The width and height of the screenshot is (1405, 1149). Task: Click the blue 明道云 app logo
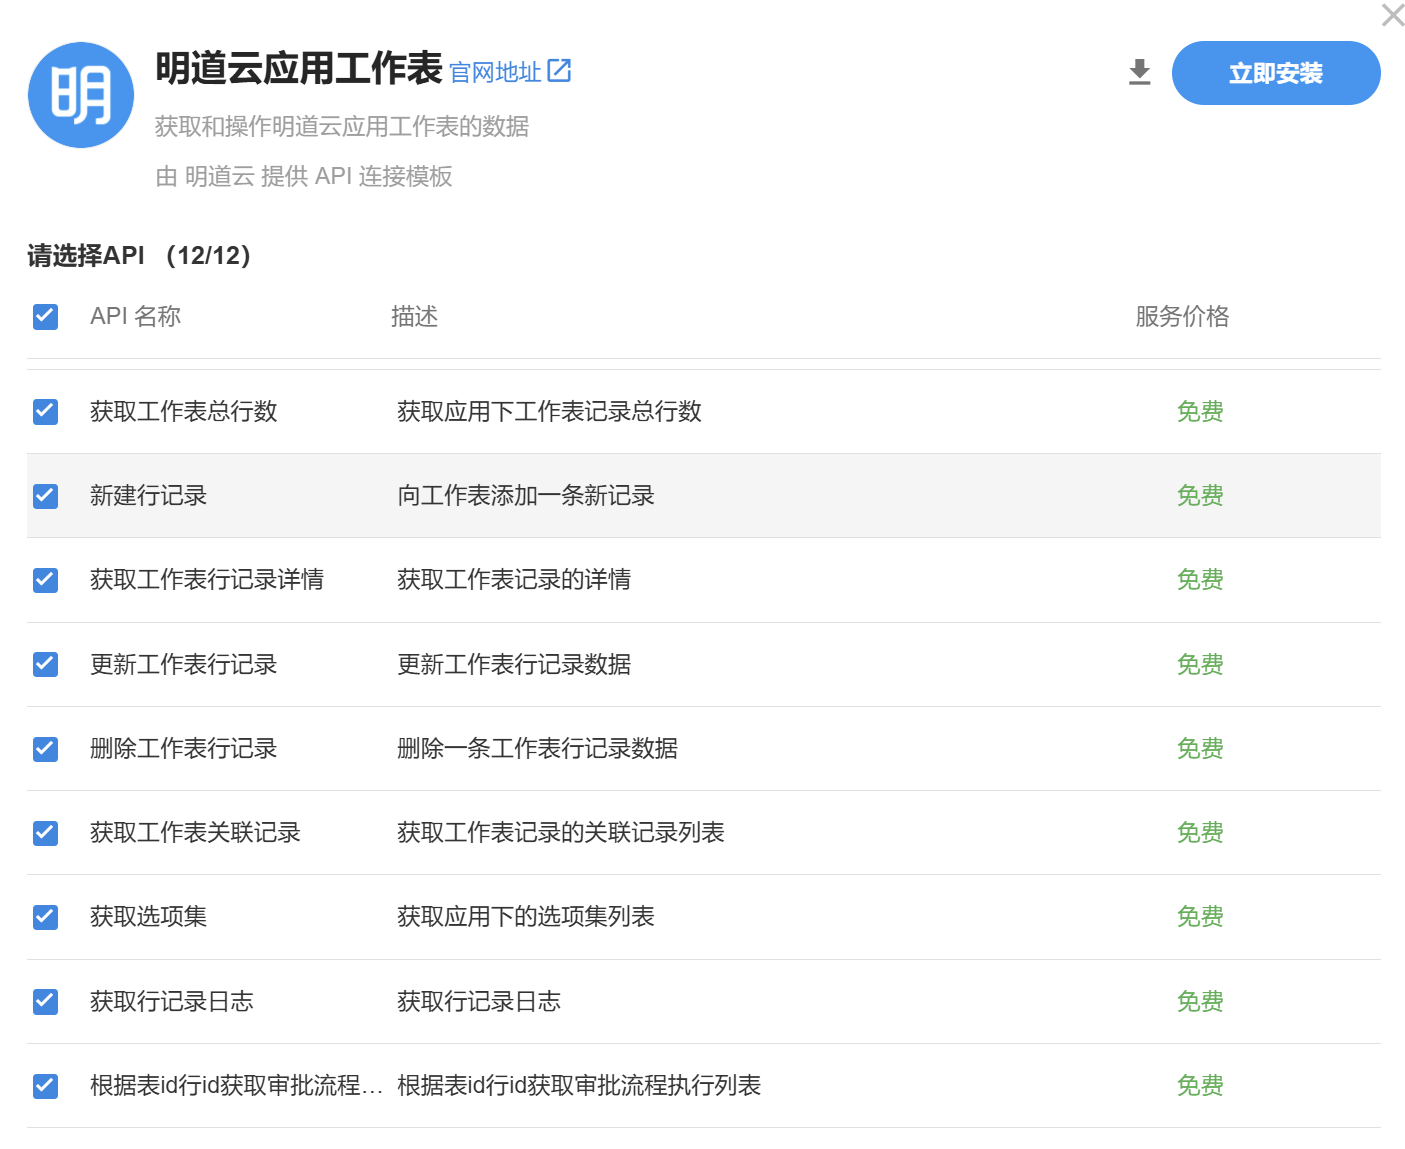pos(81,95)
